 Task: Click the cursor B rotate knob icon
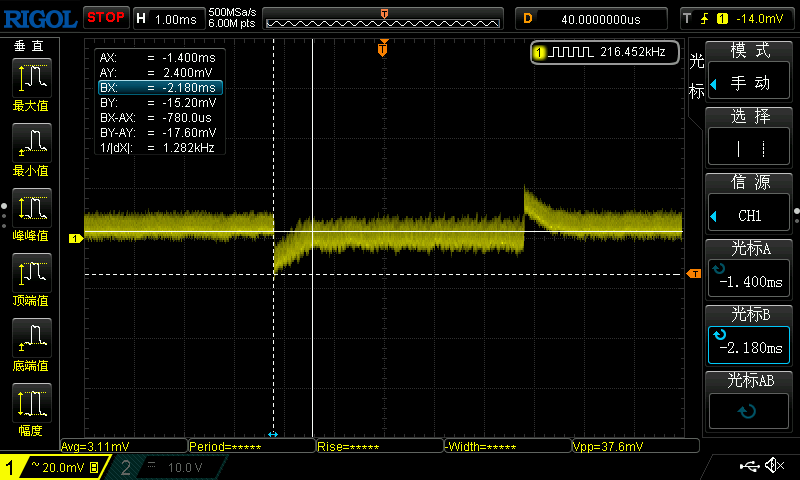click(720, 335)
